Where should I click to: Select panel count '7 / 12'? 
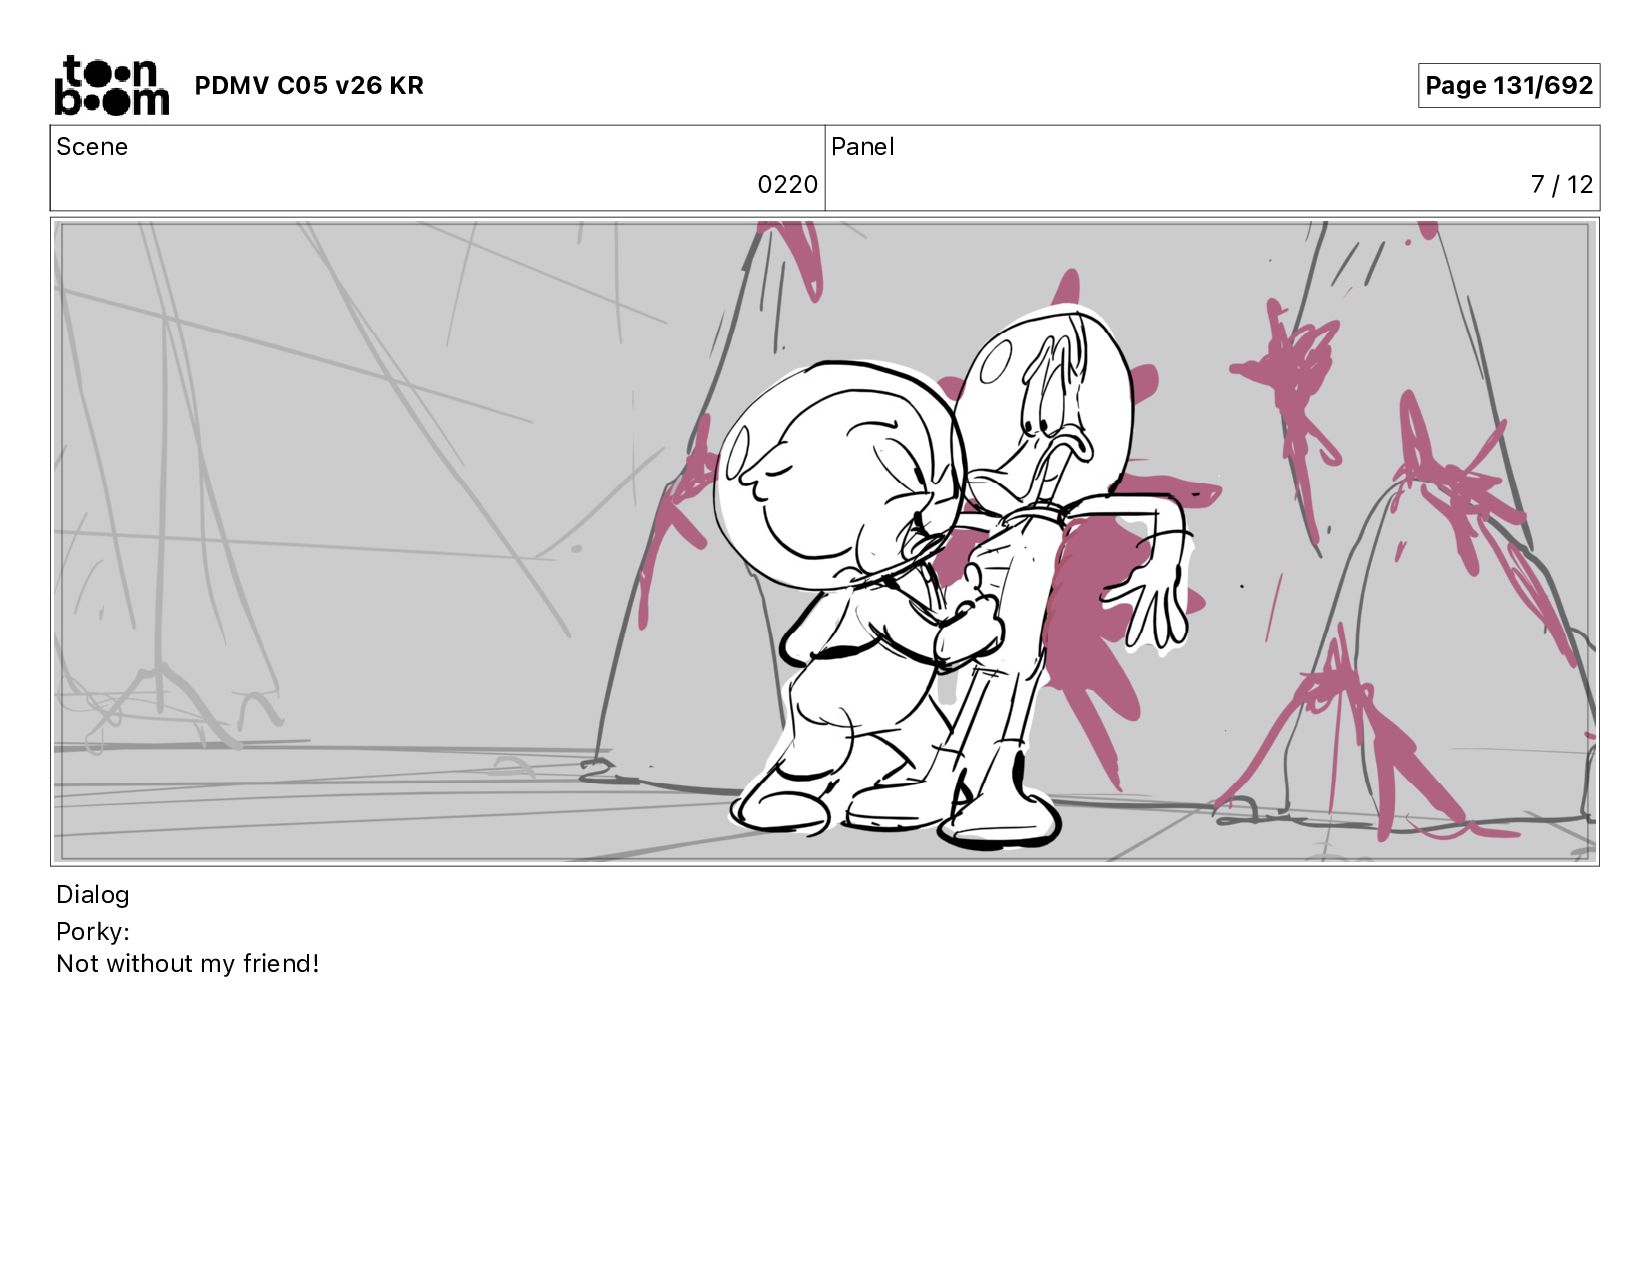(x=1561, y=185)
